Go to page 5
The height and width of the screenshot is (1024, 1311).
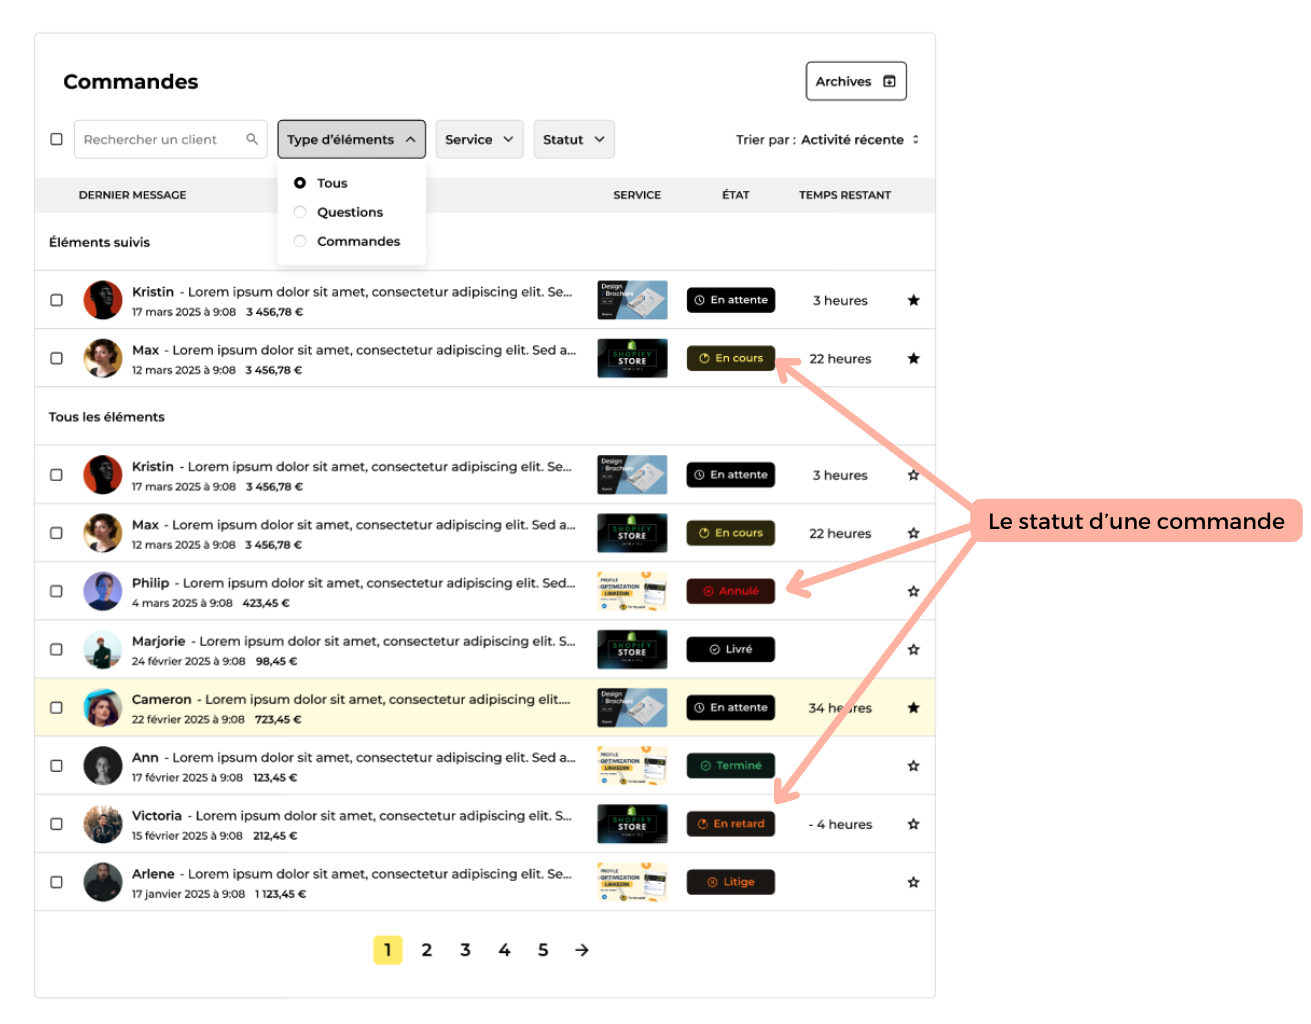coord(543,950)
